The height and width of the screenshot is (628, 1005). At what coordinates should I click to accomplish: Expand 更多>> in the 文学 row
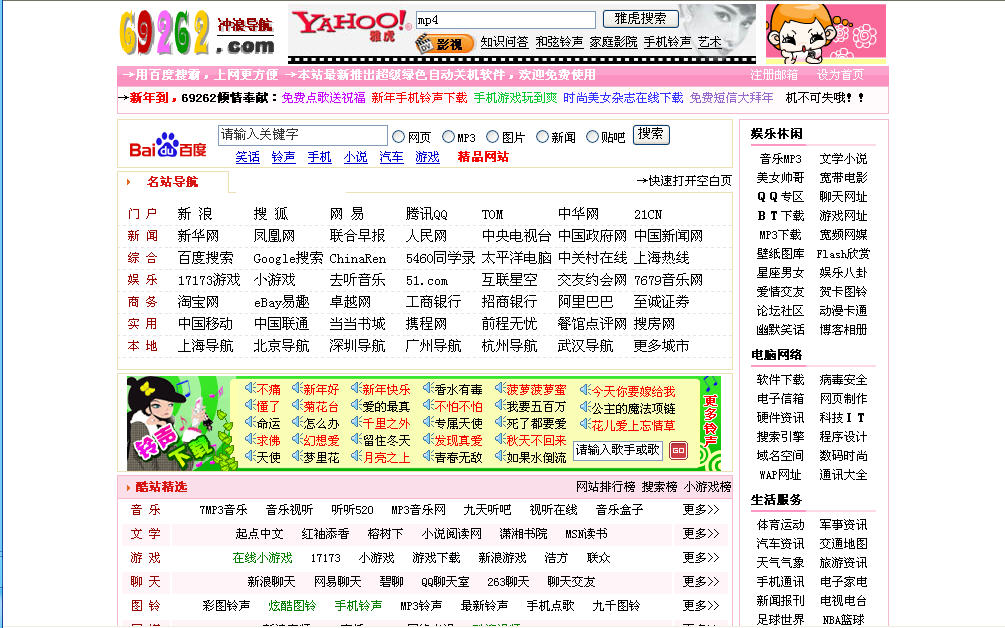click(x=701, y=534)
